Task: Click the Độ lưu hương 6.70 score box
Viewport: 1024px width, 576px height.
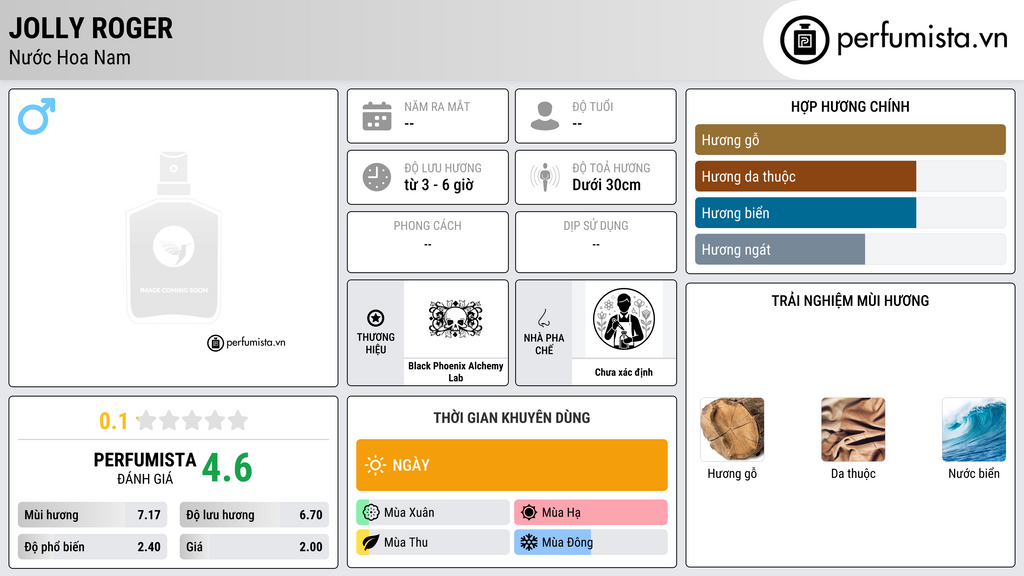Action: tap(254, 515)
